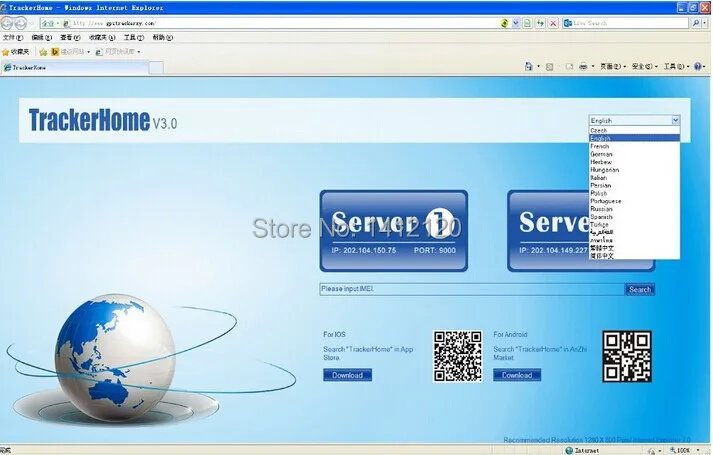Select German in the language list
The width and height of the screenshot is (713, 455).
634,154
